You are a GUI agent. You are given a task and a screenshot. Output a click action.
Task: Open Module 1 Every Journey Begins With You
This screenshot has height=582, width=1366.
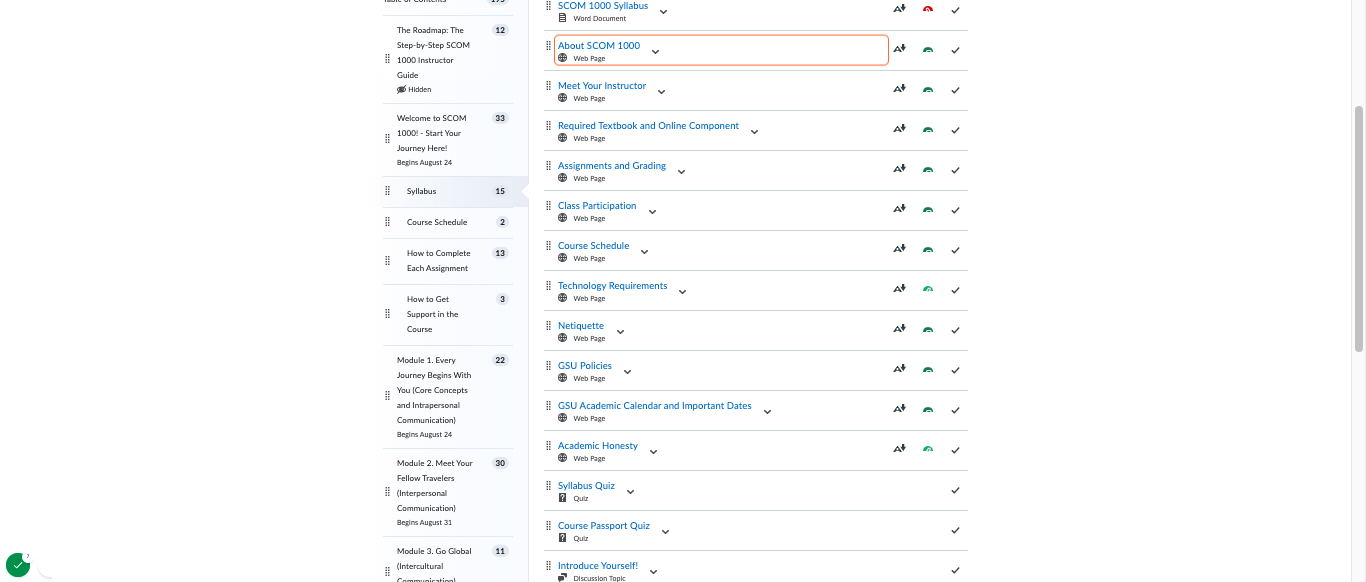click(434, 390)
